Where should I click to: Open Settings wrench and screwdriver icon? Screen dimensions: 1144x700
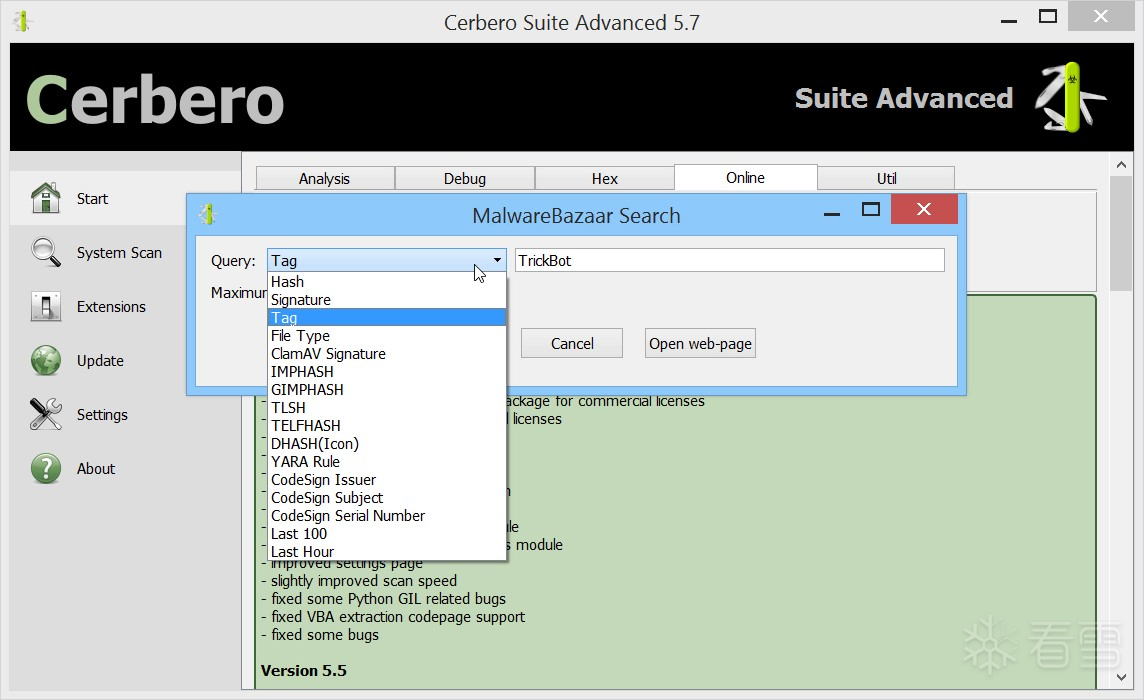[x=45, y=414]
